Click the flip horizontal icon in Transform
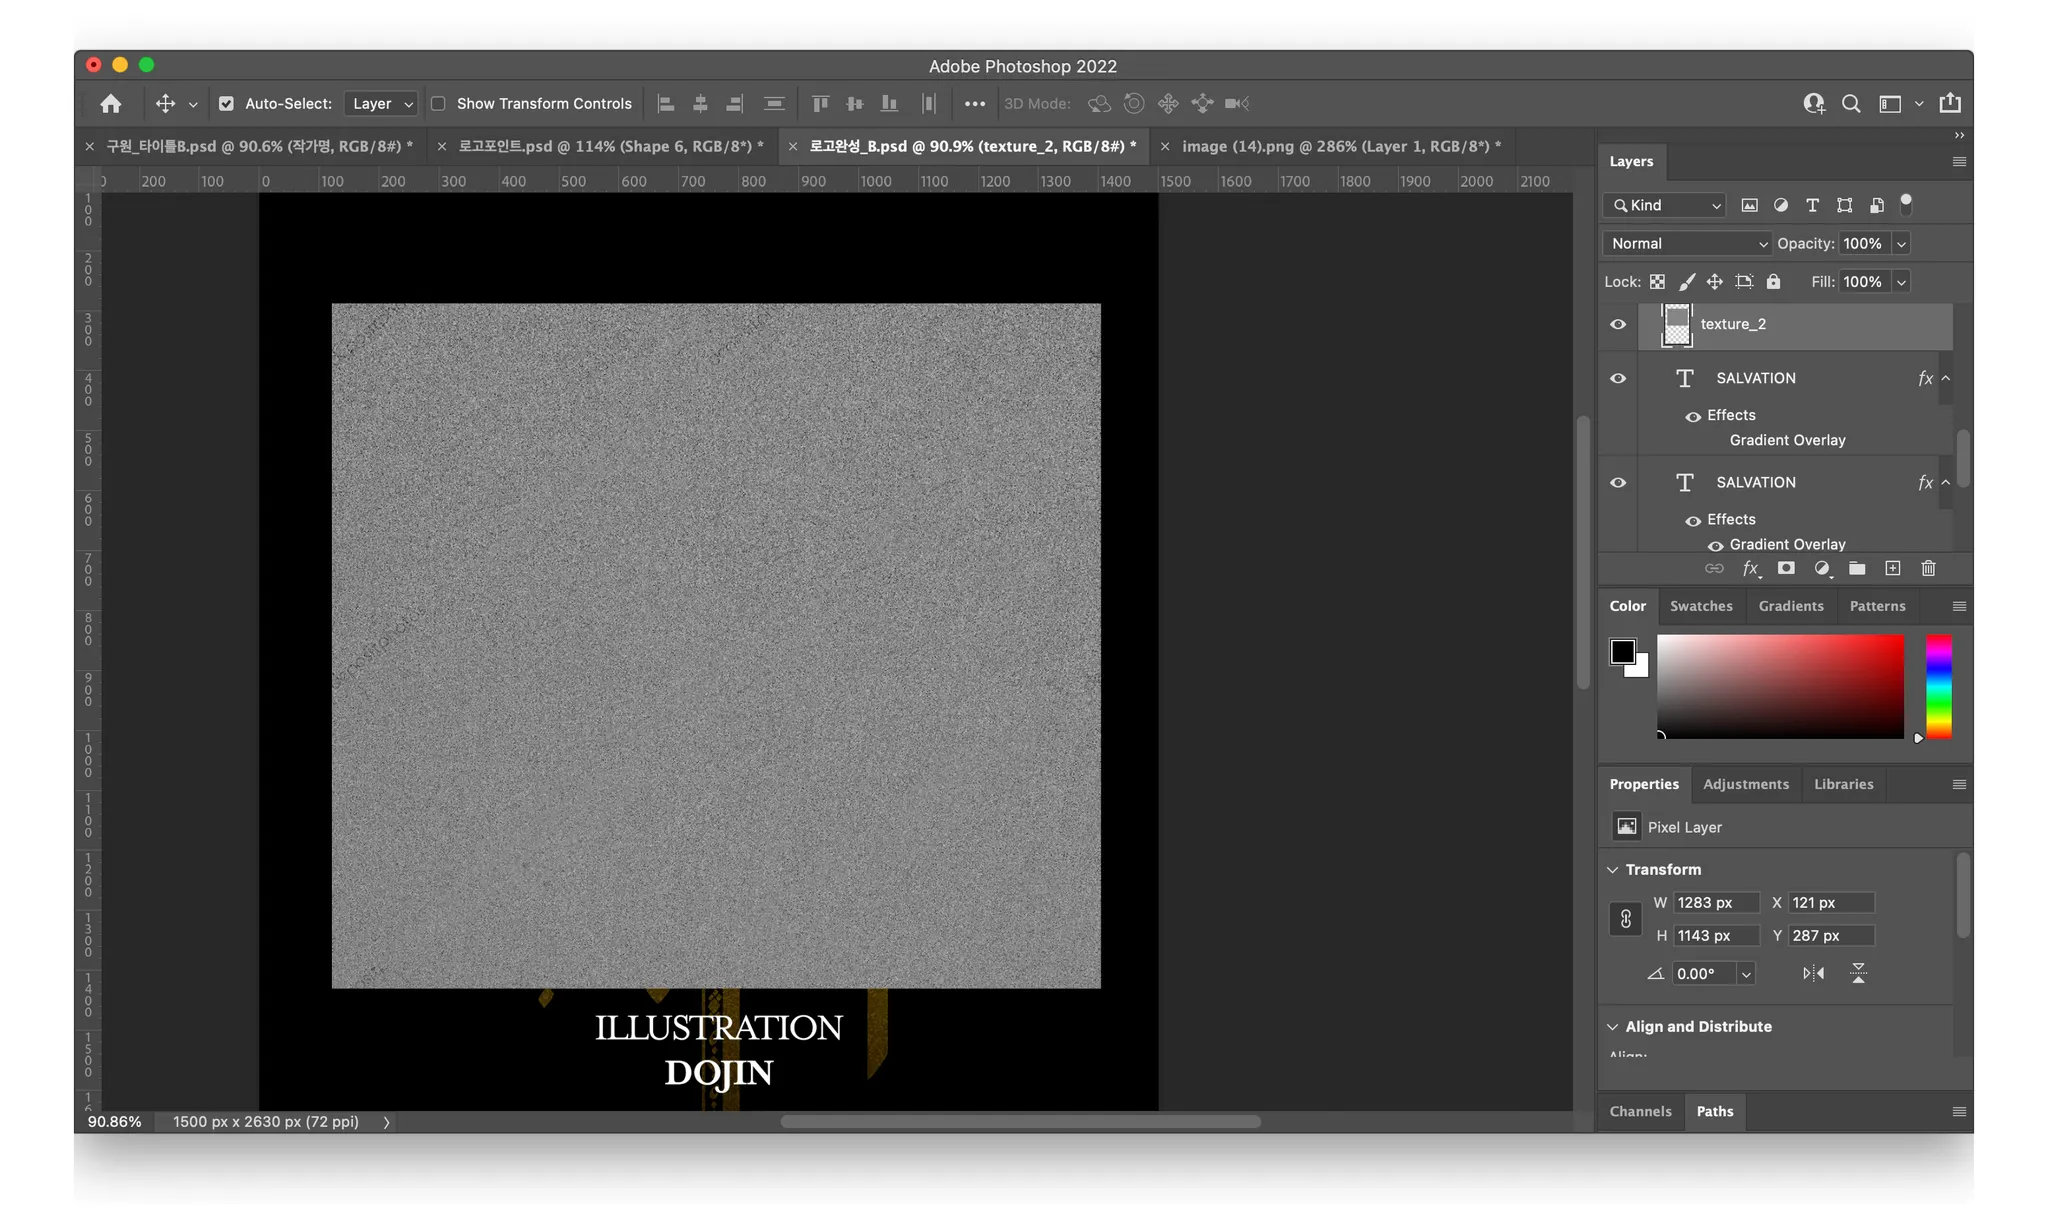This screenshot has height=1231, width=2048. coord(1813,973)
